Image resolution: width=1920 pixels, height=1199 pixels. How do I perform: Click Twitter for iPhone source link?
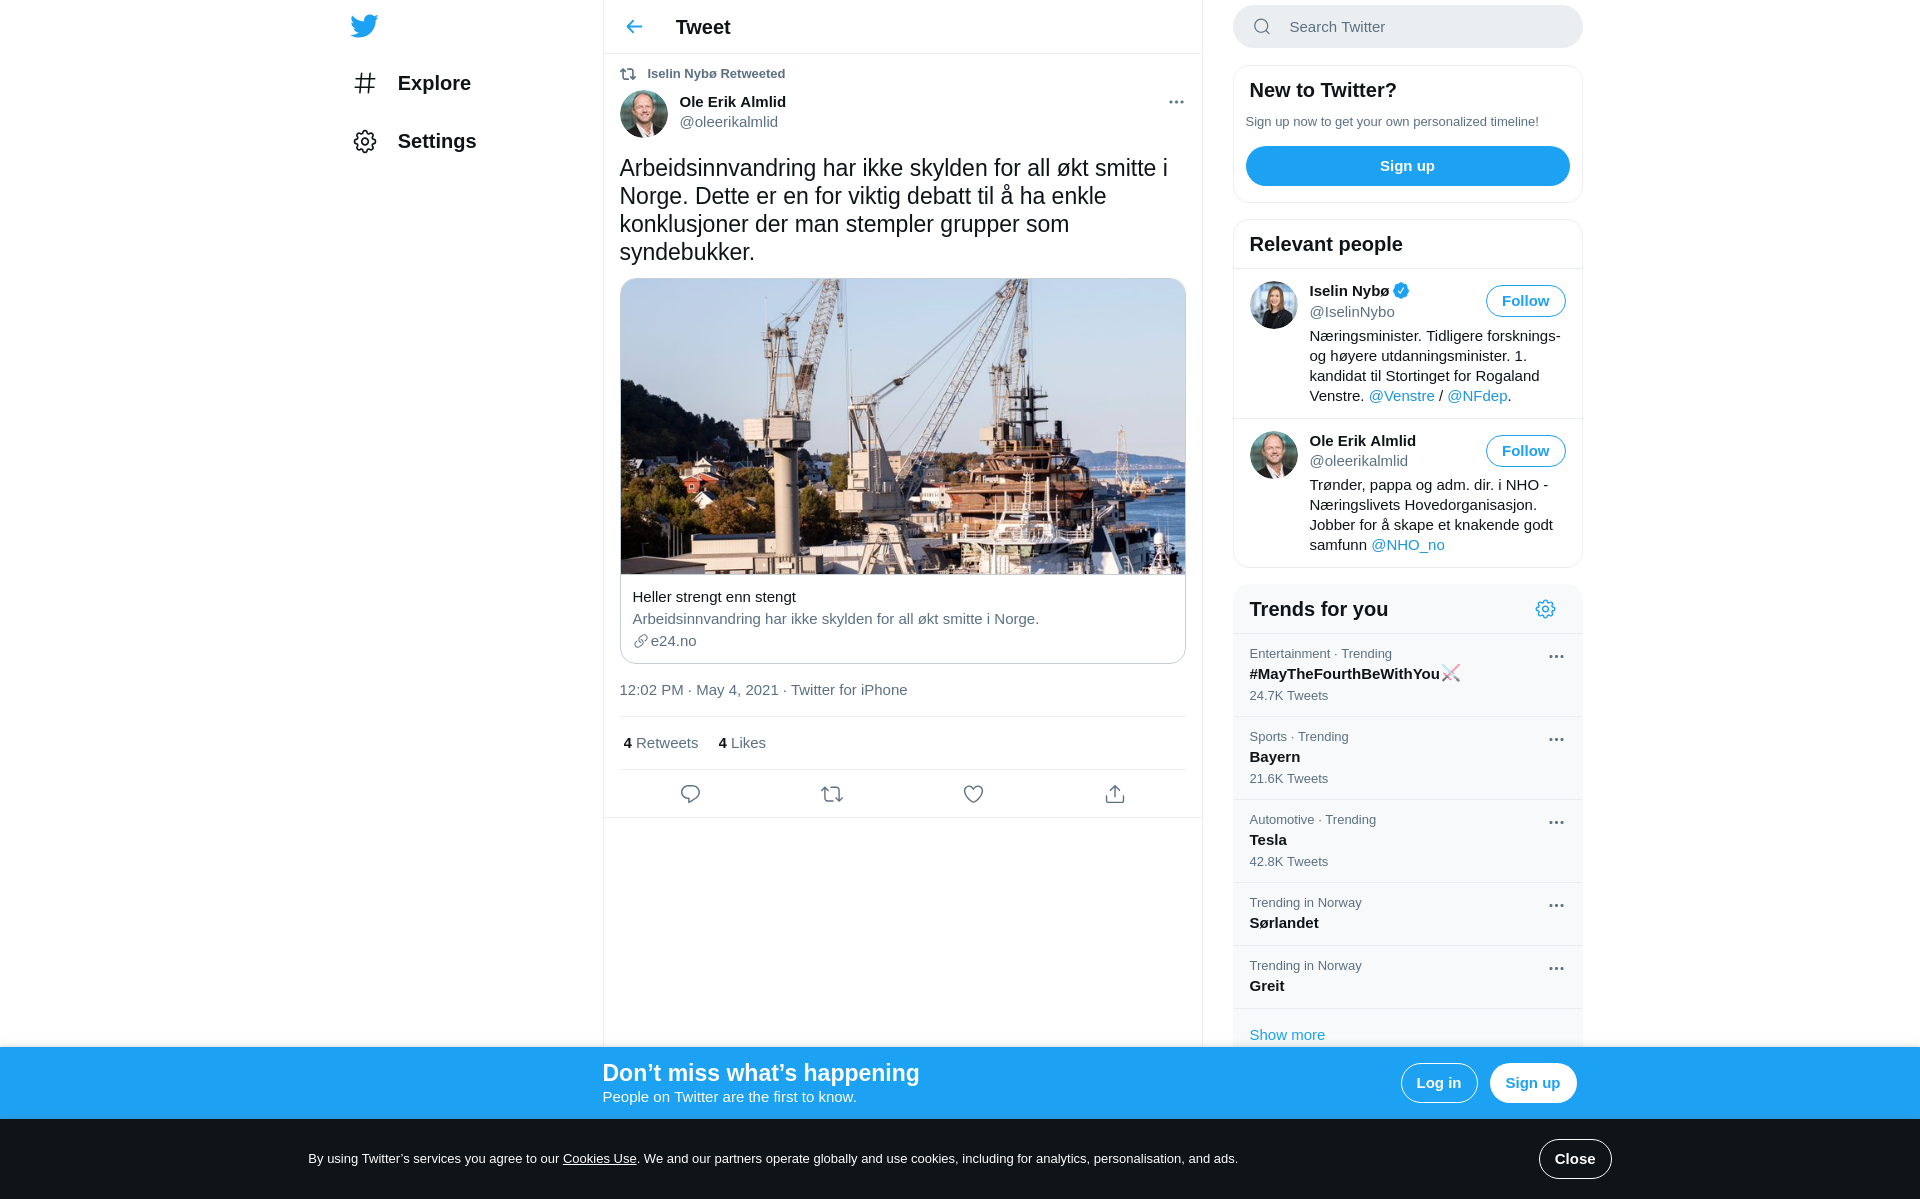click(849, 690)
